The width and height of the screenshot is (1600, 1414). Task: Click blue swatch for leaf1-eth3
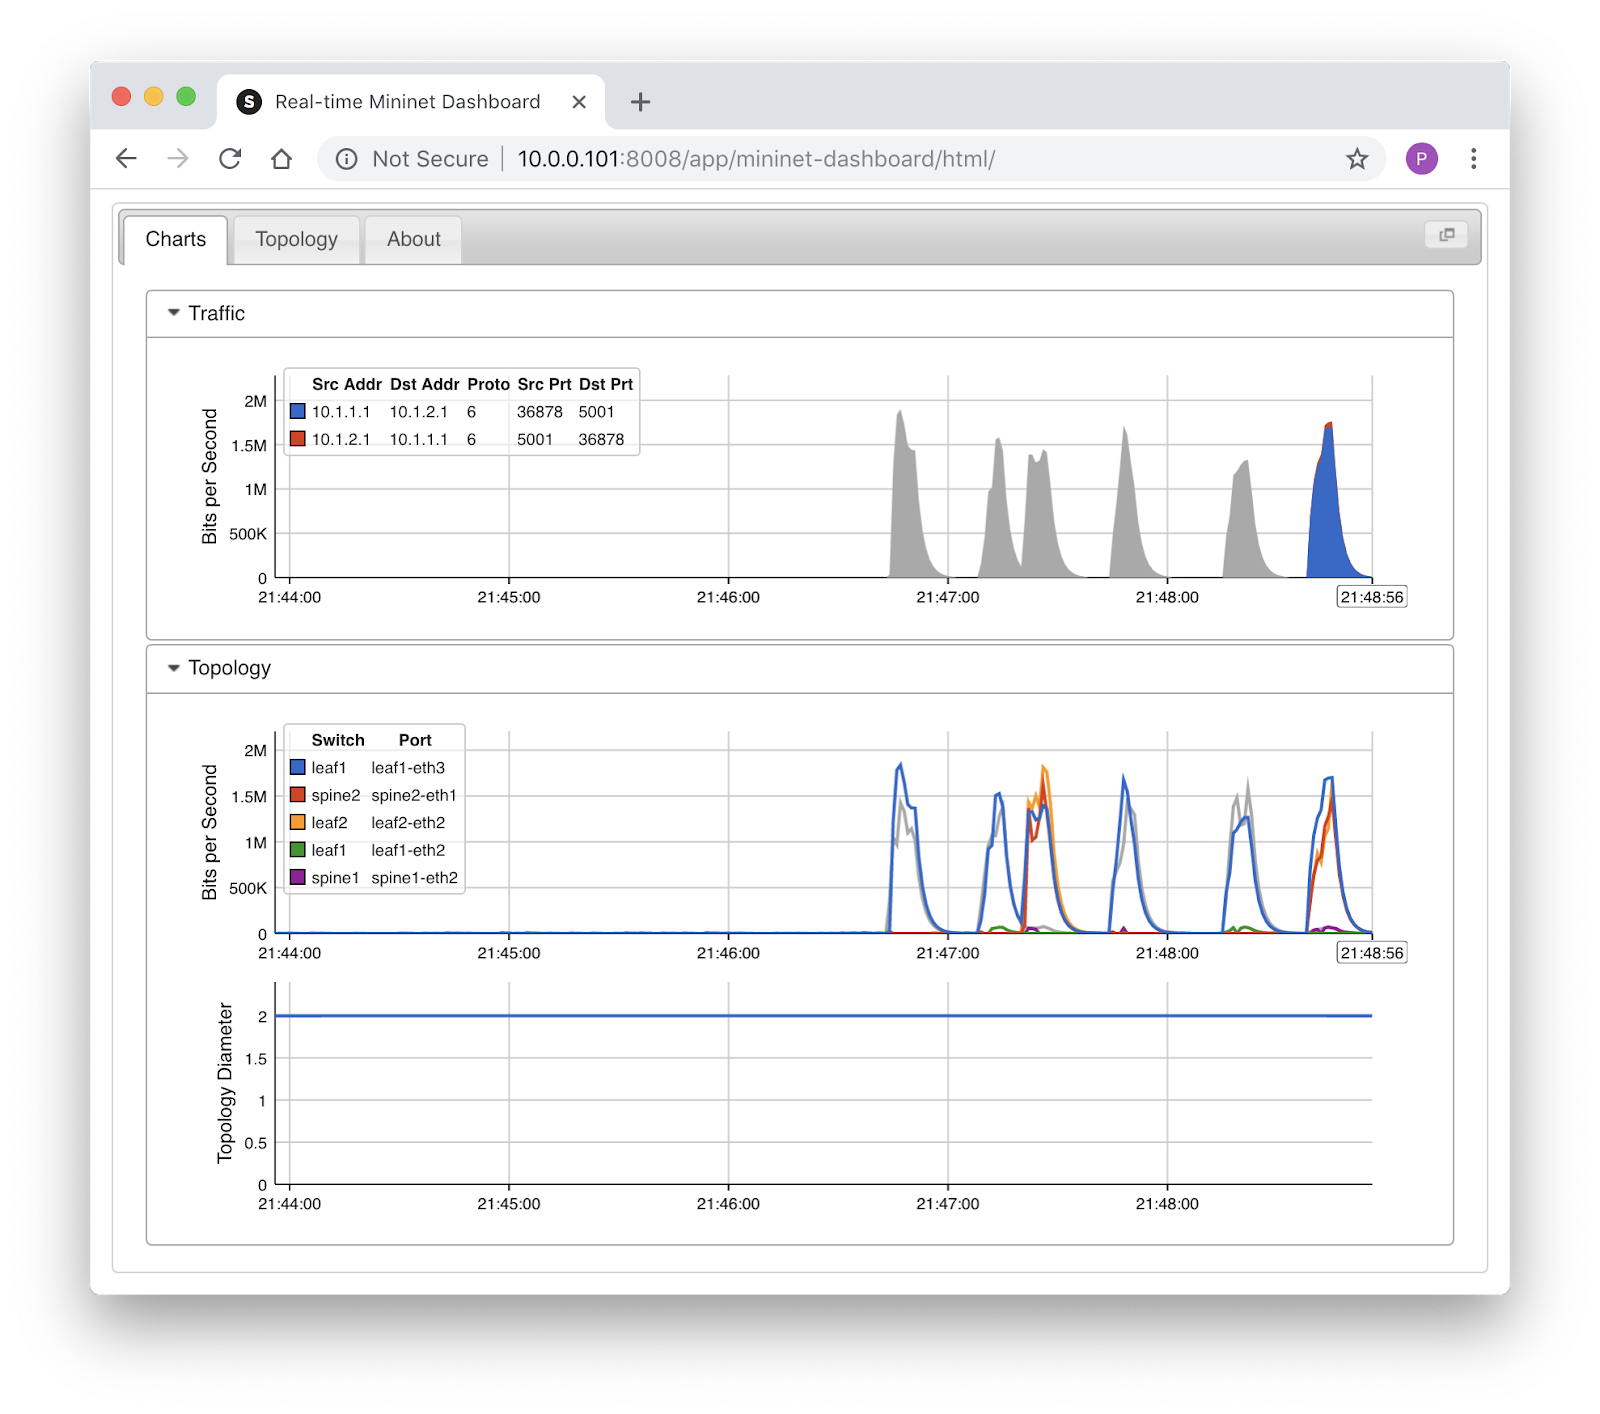297,767
